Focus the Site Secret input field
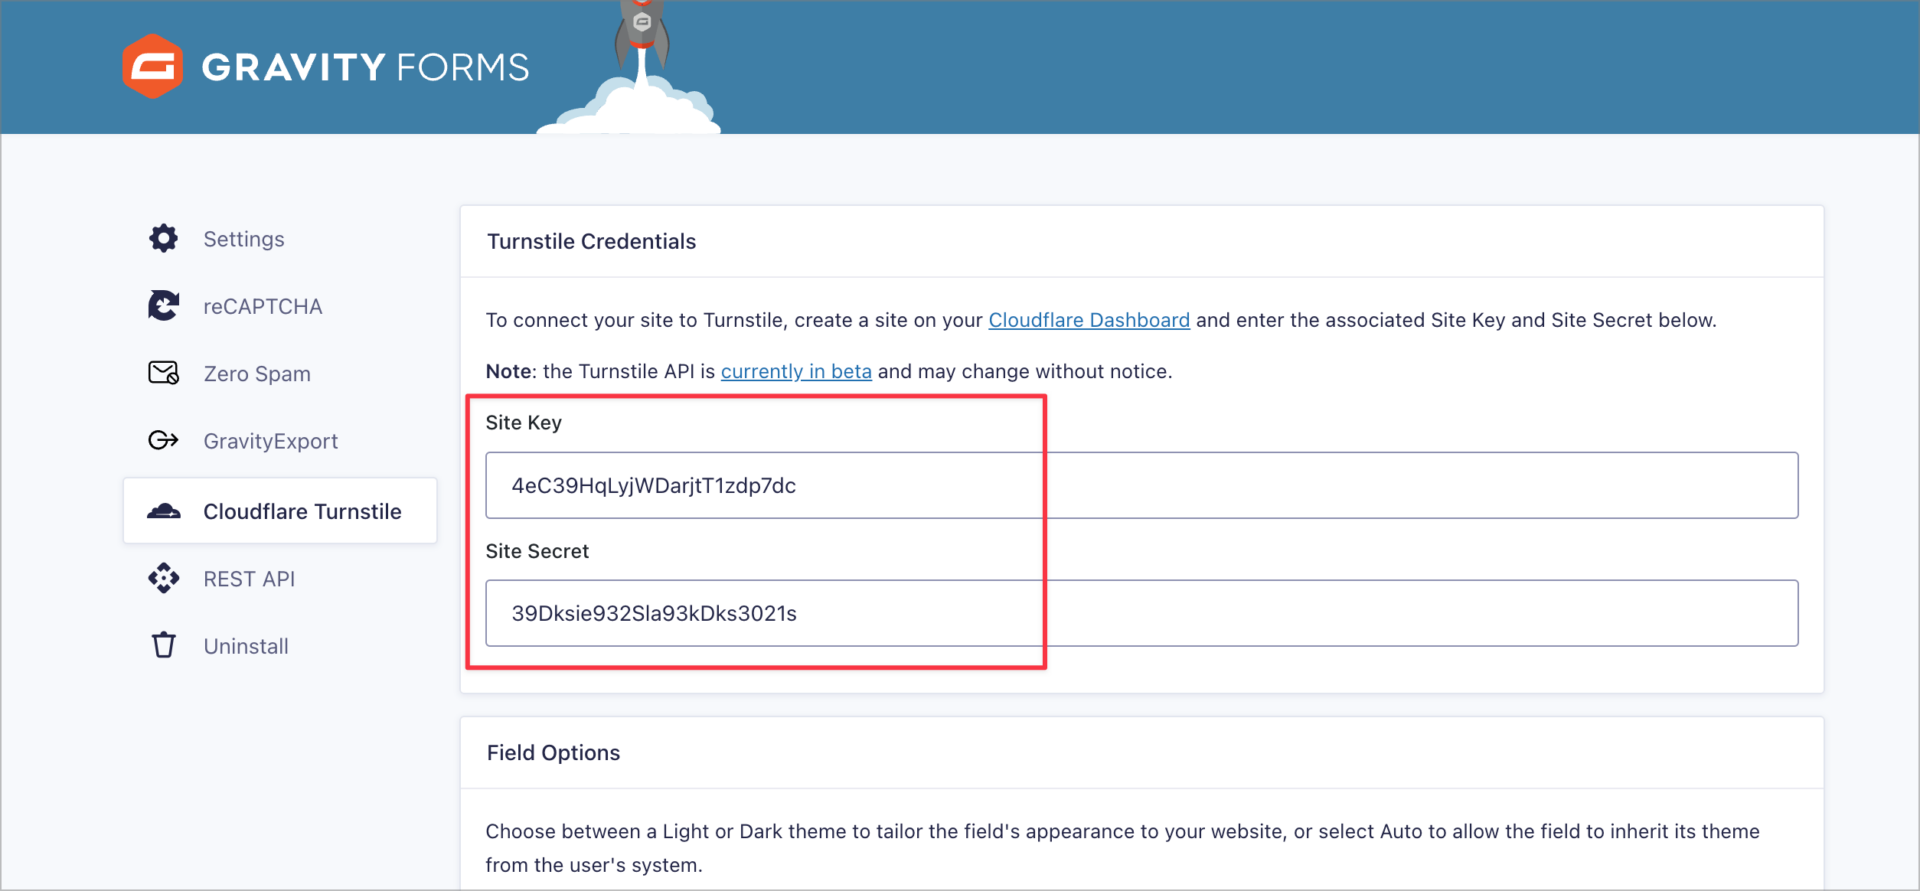 tap(1140, 613)
